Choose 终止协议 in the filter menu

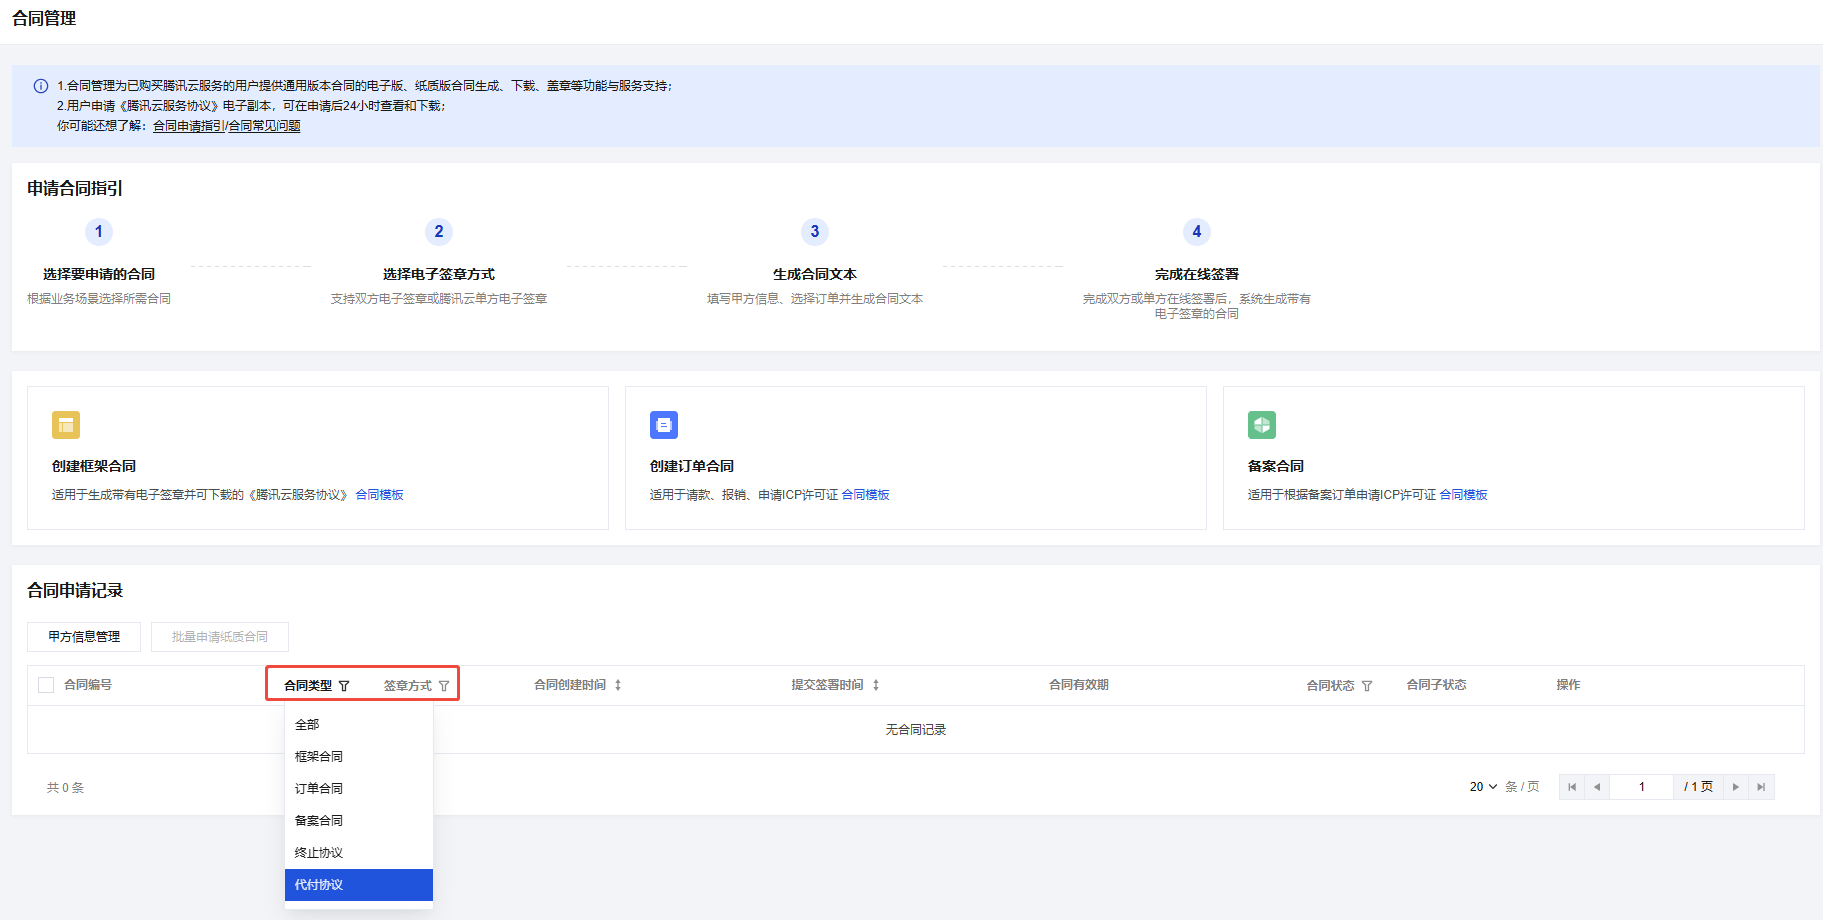(x=319, y=853)
